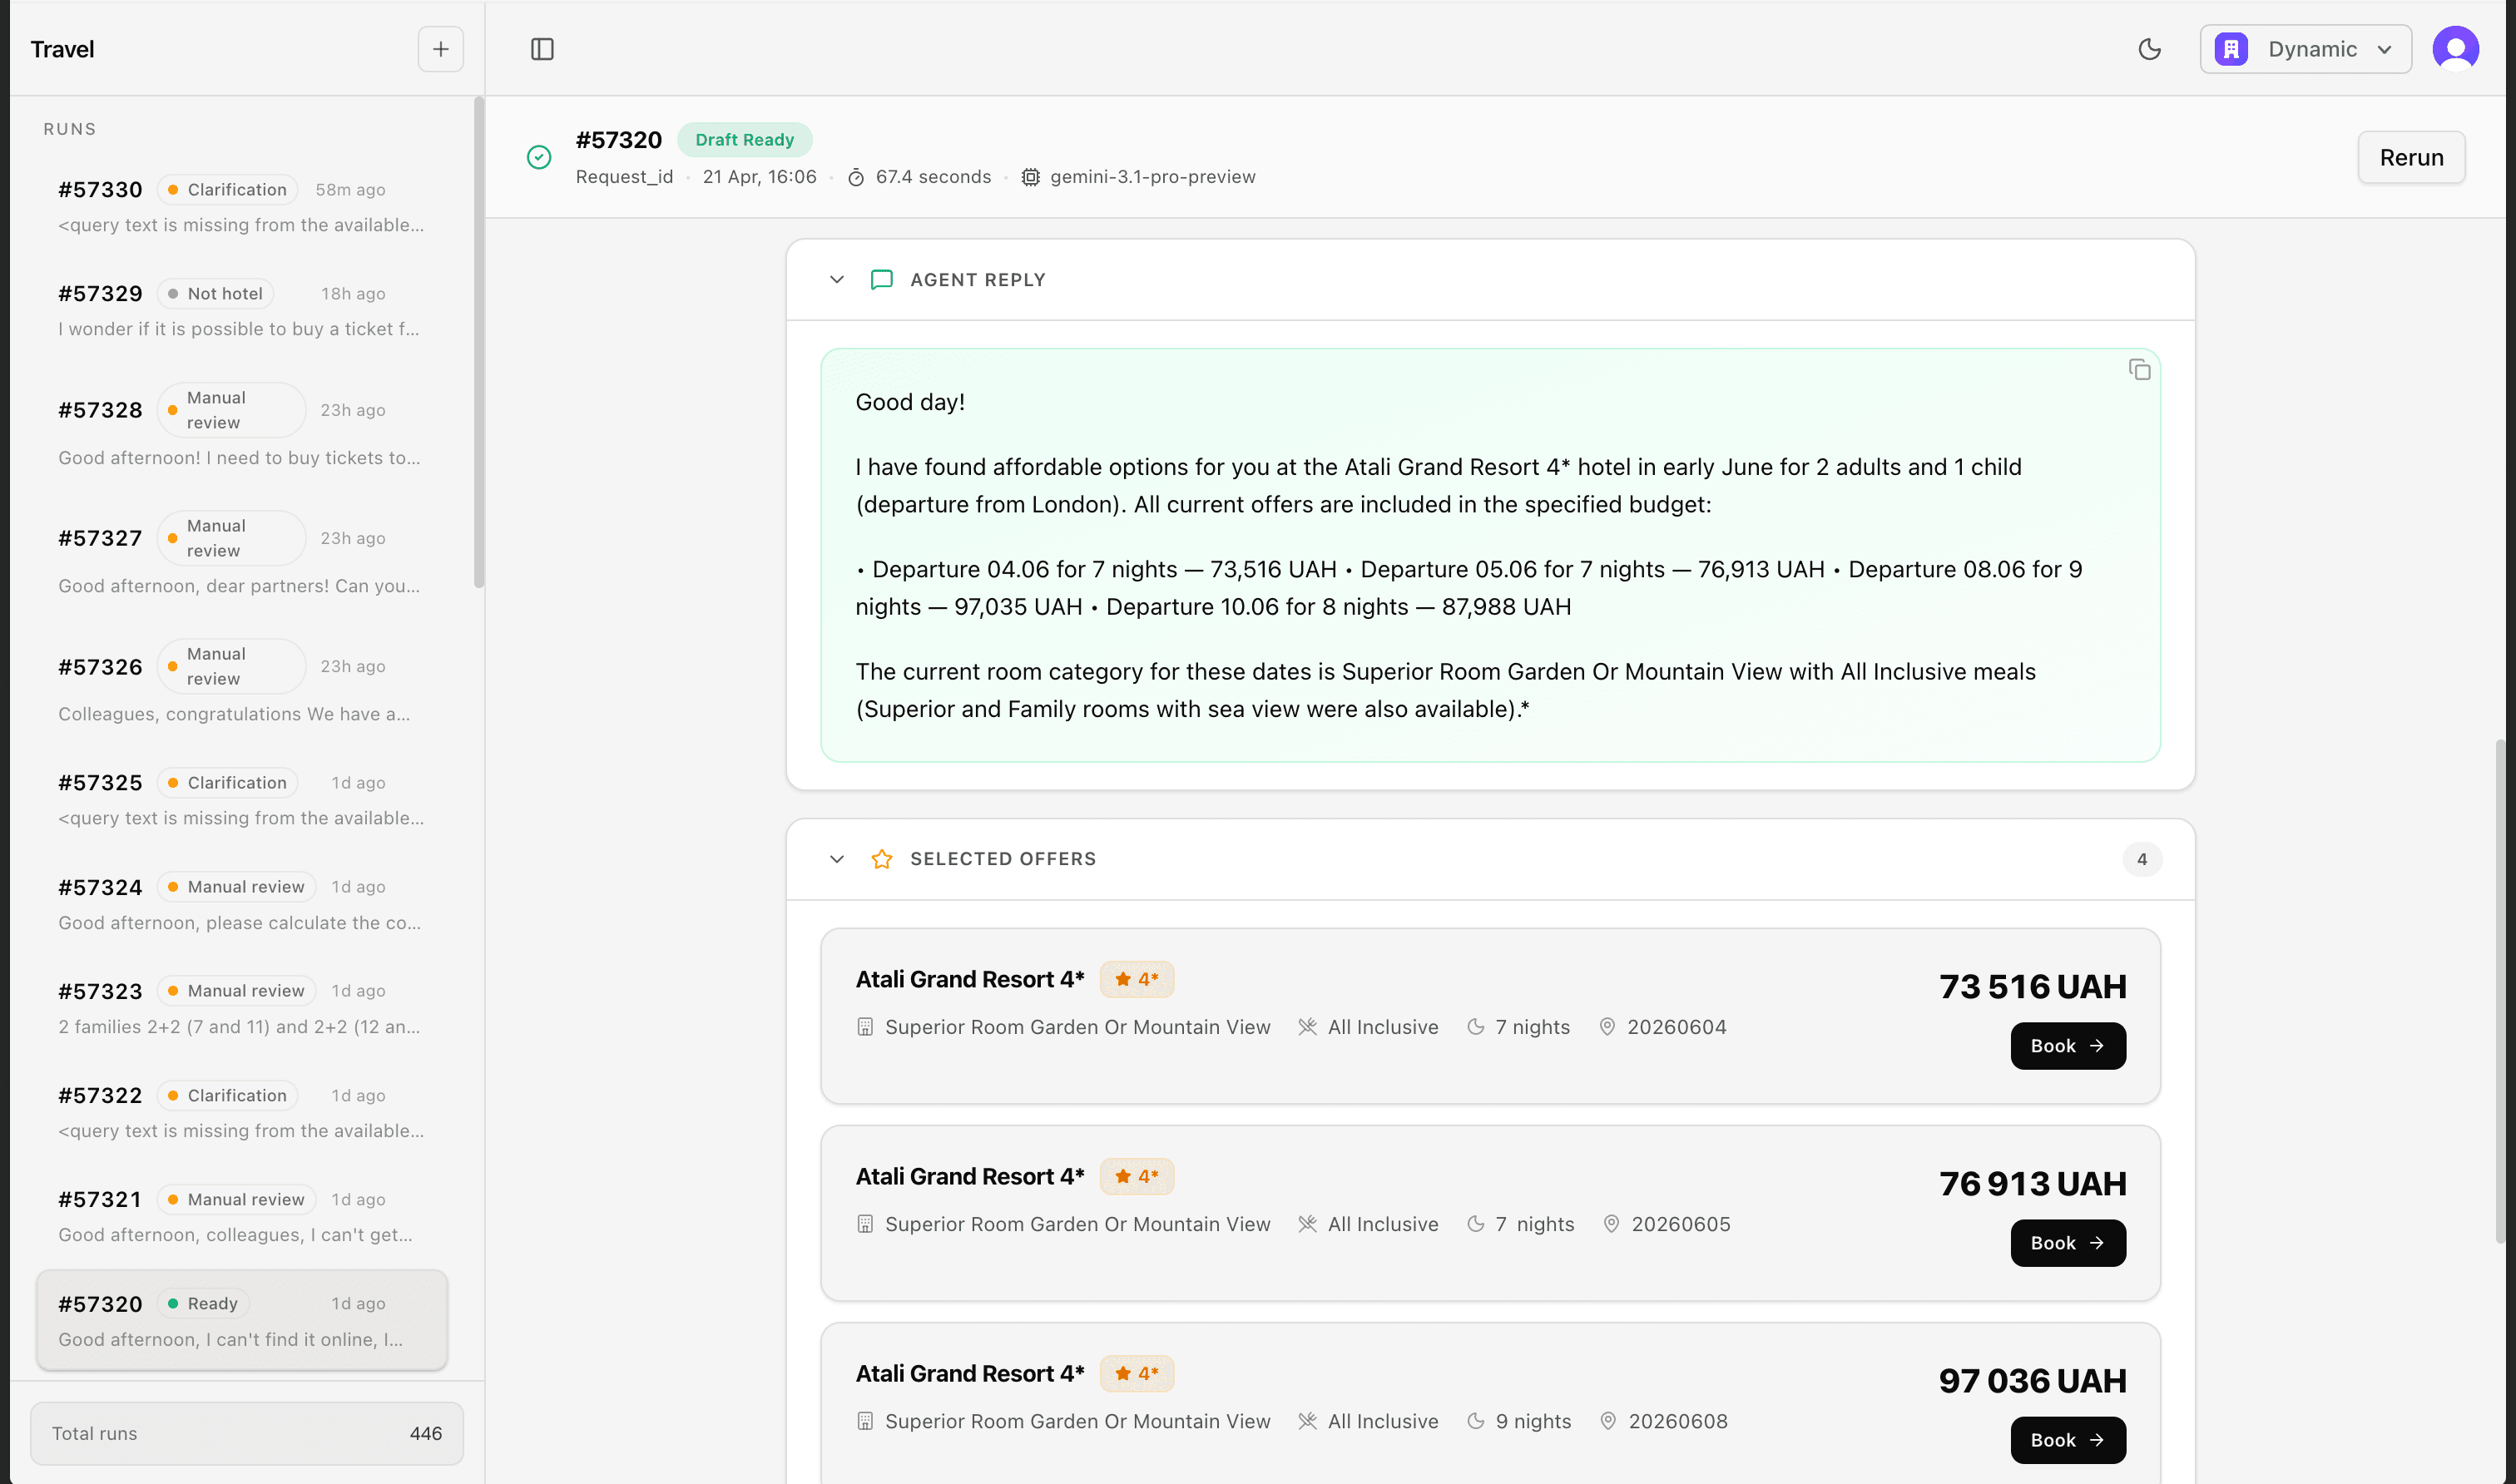Click the offers count badge showing 4
This screenshot has height=1484, width=2516.
2143,859
